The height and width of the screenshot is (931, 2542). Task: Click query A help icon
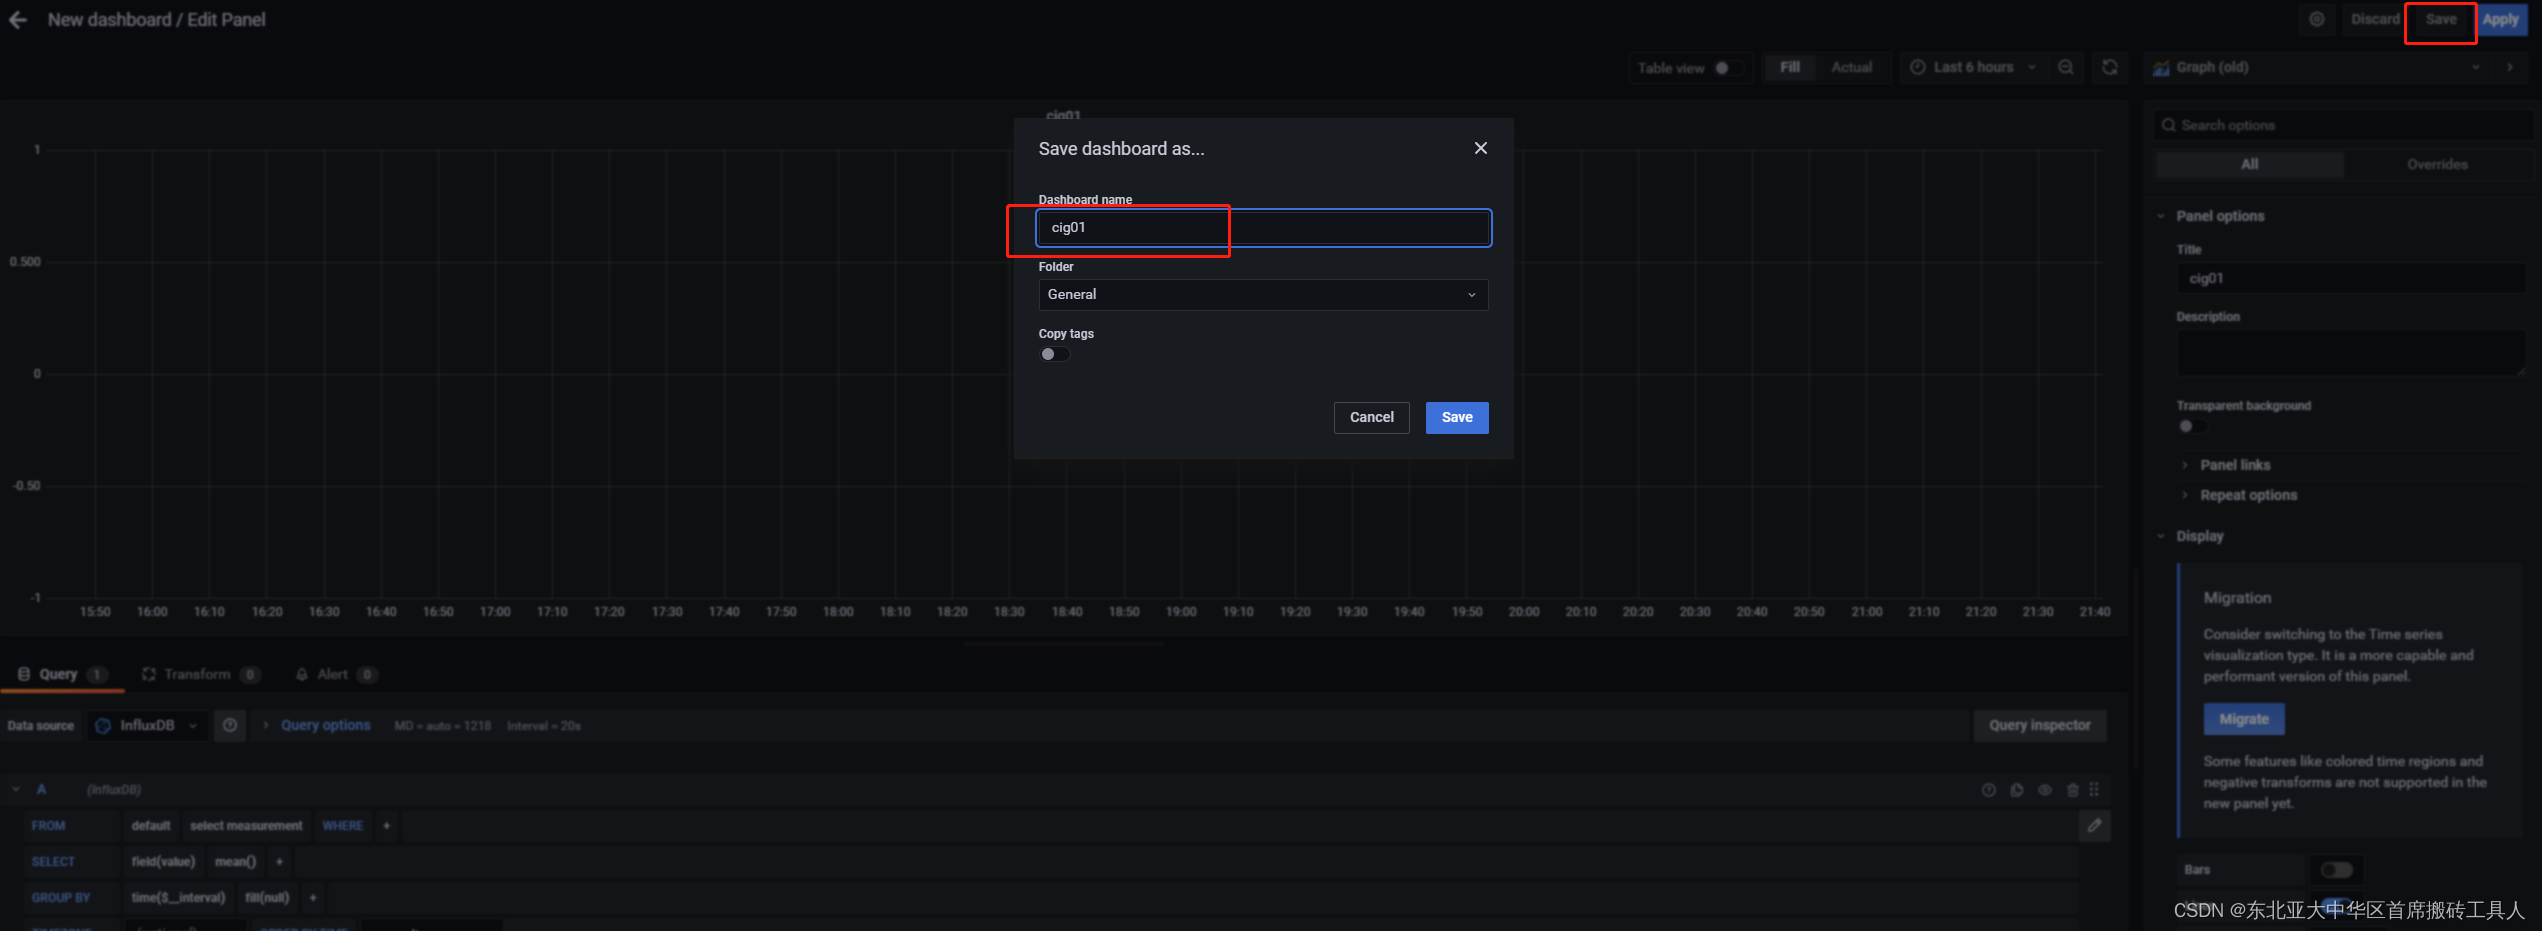[x=1988, y=790]
